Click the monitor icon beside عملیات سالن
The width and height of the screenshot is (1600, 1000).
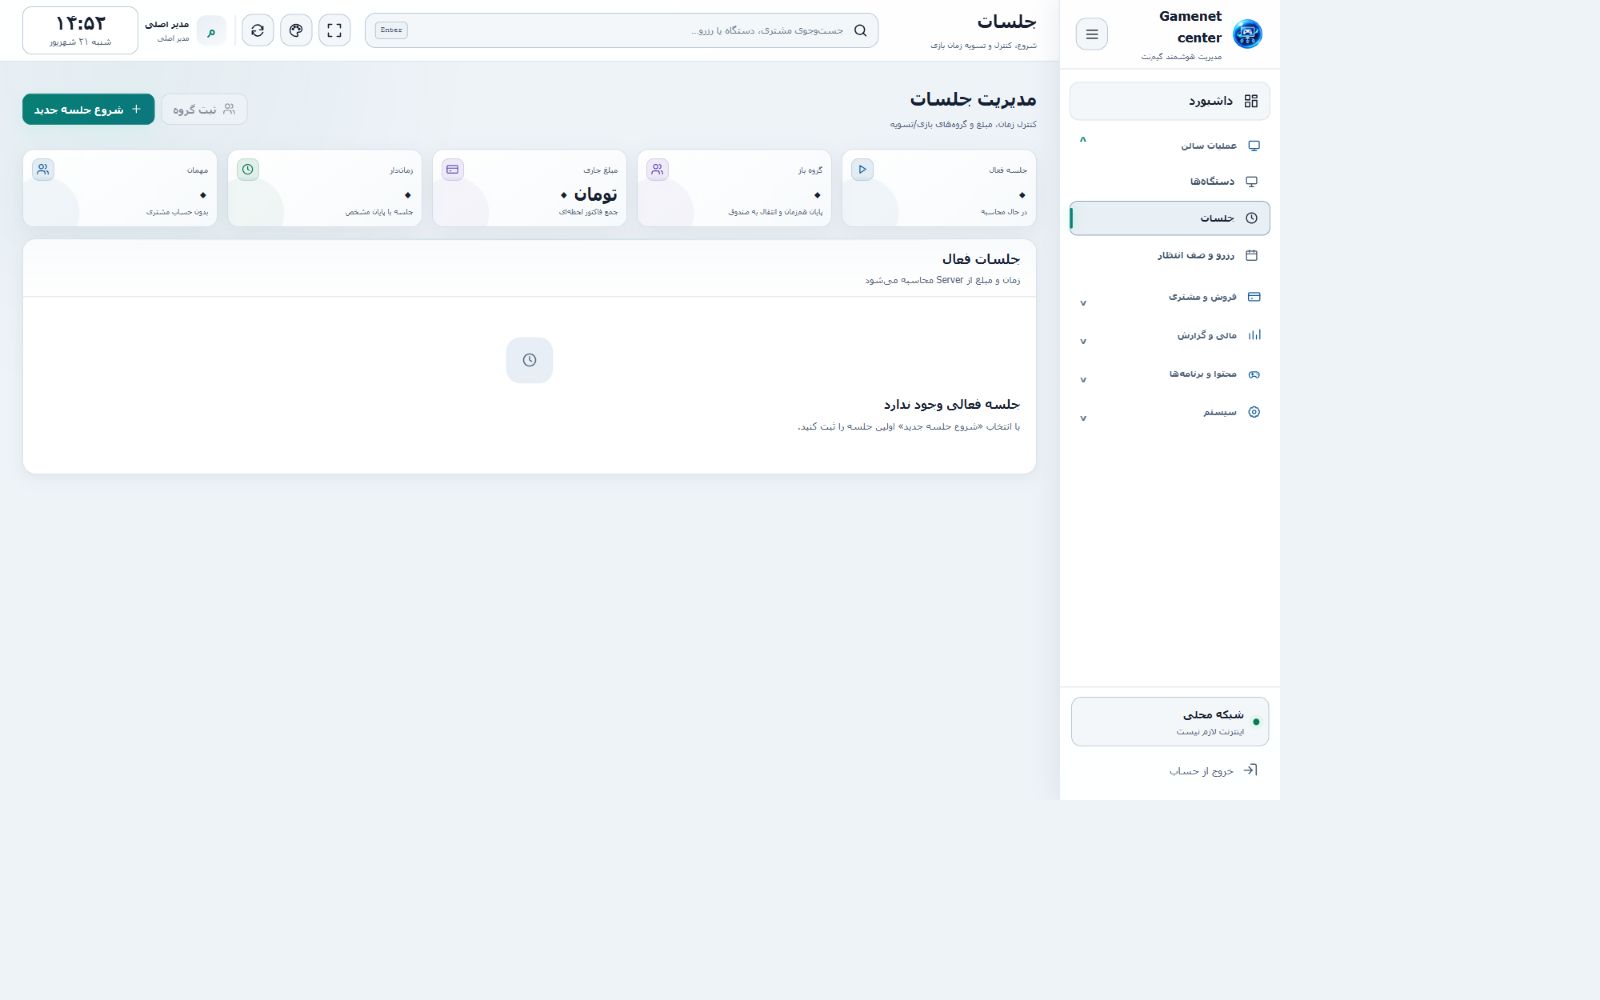click(1254, 146)
